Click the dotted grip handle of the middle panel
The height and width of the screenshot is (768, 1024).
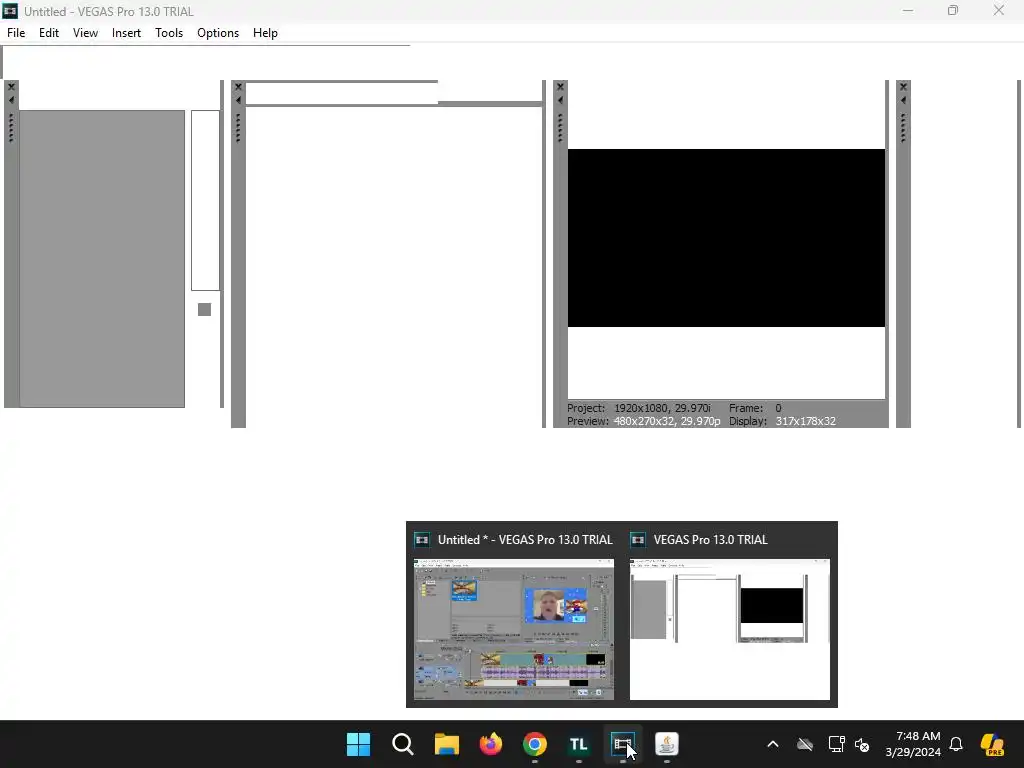(x=238, y=127)
